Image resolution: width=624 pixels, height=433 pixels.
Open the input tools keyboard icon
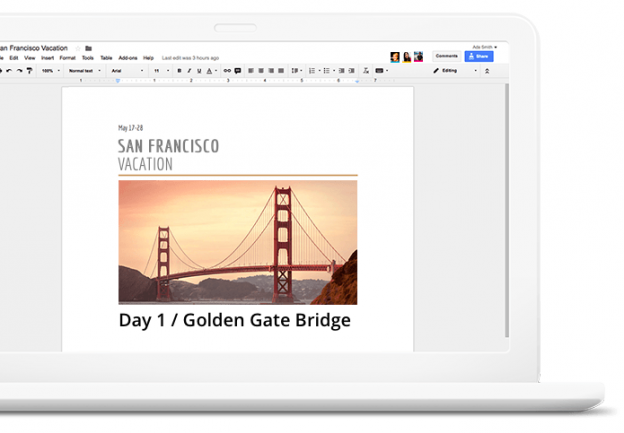379,71
